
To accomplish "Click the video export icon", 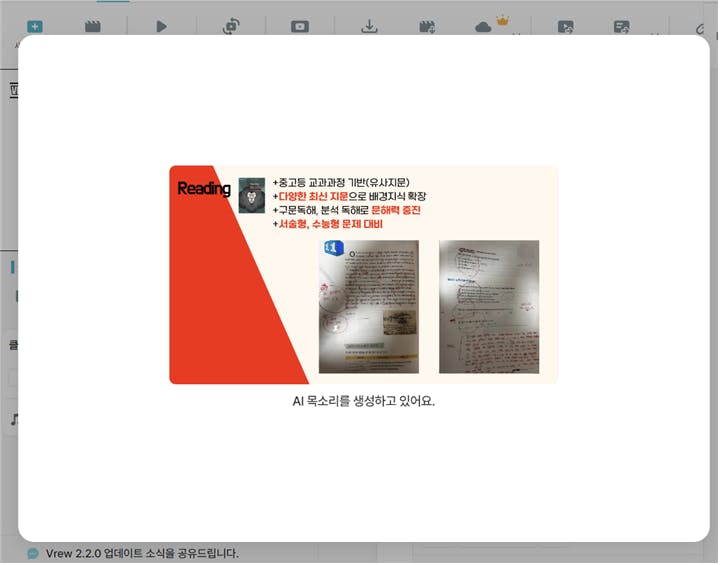I will point(566,27).
